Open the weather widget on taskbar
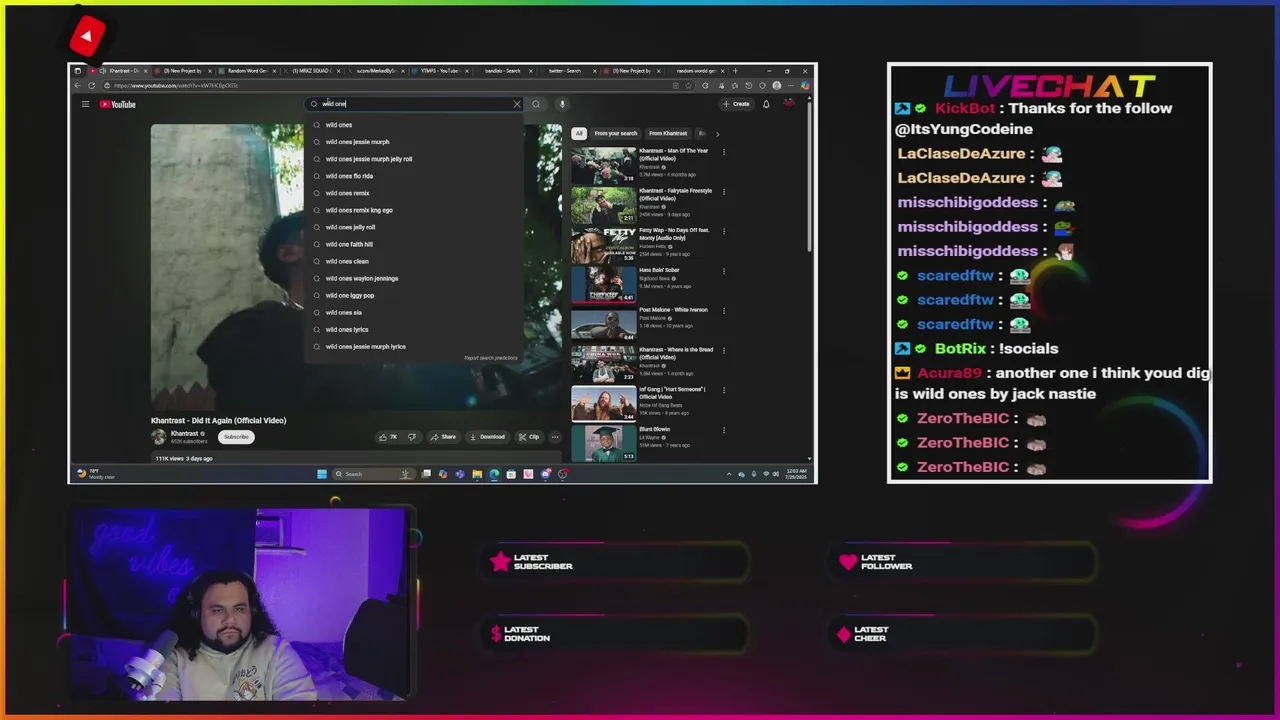 (x=97, y=474)
